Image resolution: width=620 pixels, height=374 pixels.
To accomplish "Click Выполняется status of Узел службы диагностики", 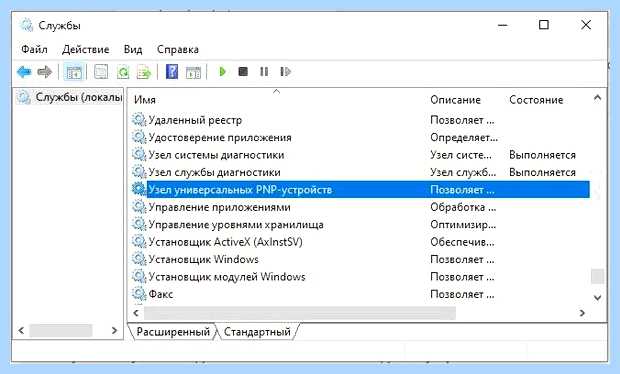I will [x=542, y=172].
